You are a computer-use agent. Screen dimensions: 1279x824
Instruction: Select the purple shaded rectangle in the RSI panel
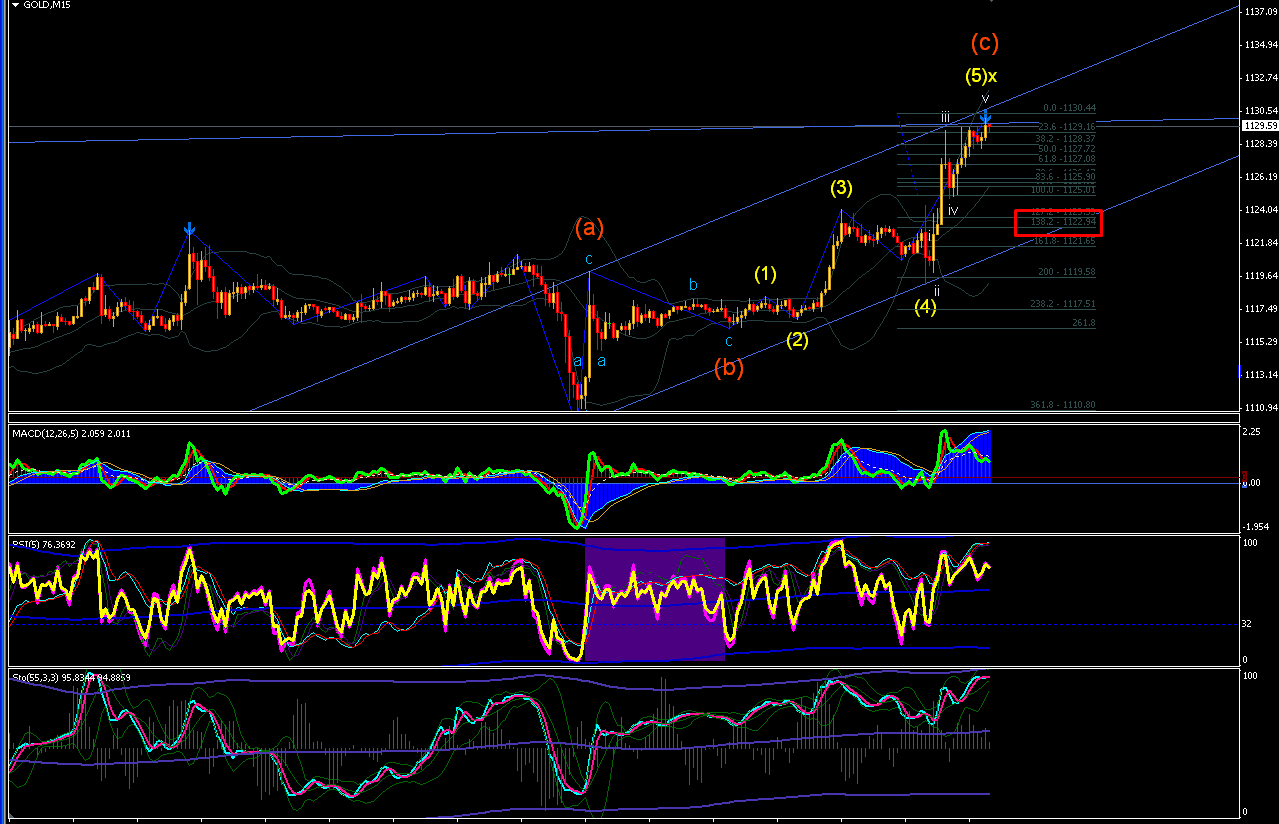[x=654, y=600]
